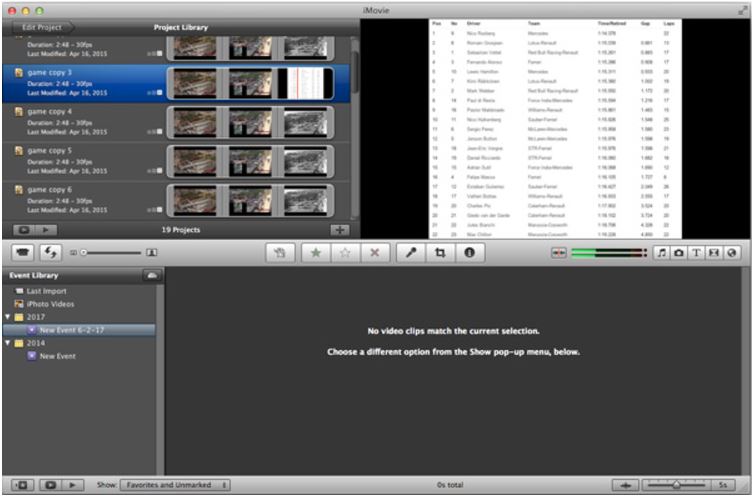Screen dimensions: 752x498
Task: Open the voiceover microphone tool
Action: [411, 253]
